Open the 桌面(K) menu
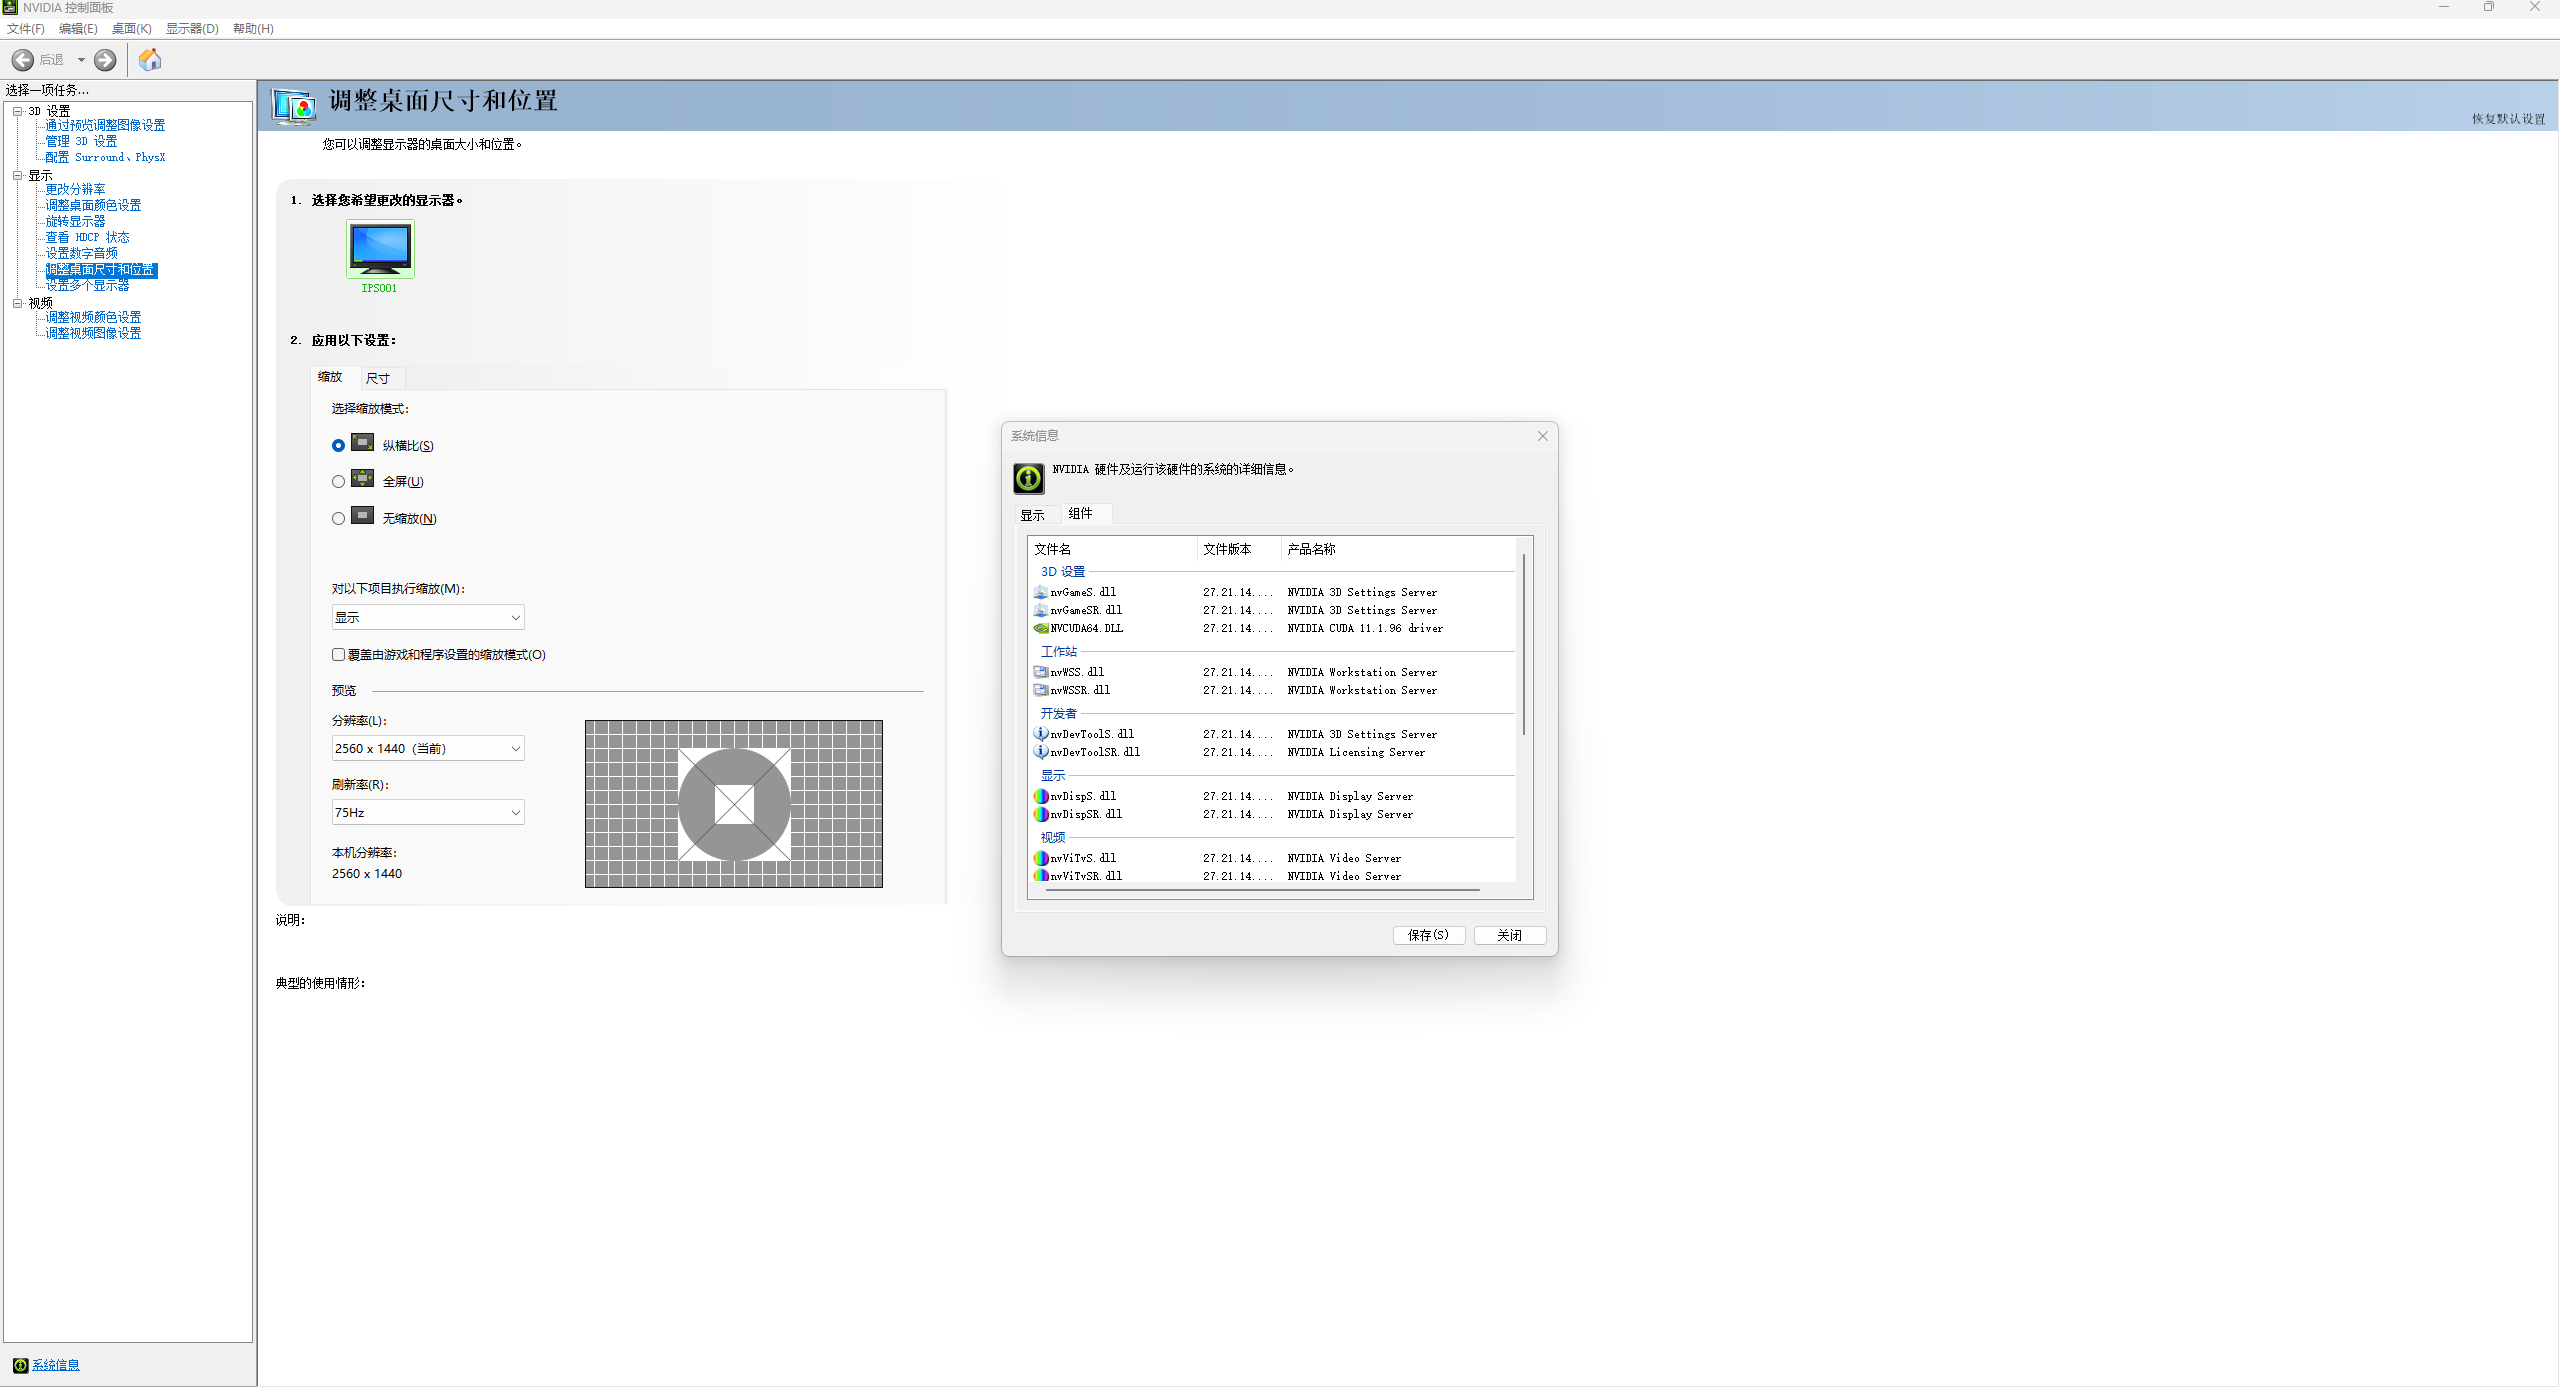2560x1387 pixels. 131,28
